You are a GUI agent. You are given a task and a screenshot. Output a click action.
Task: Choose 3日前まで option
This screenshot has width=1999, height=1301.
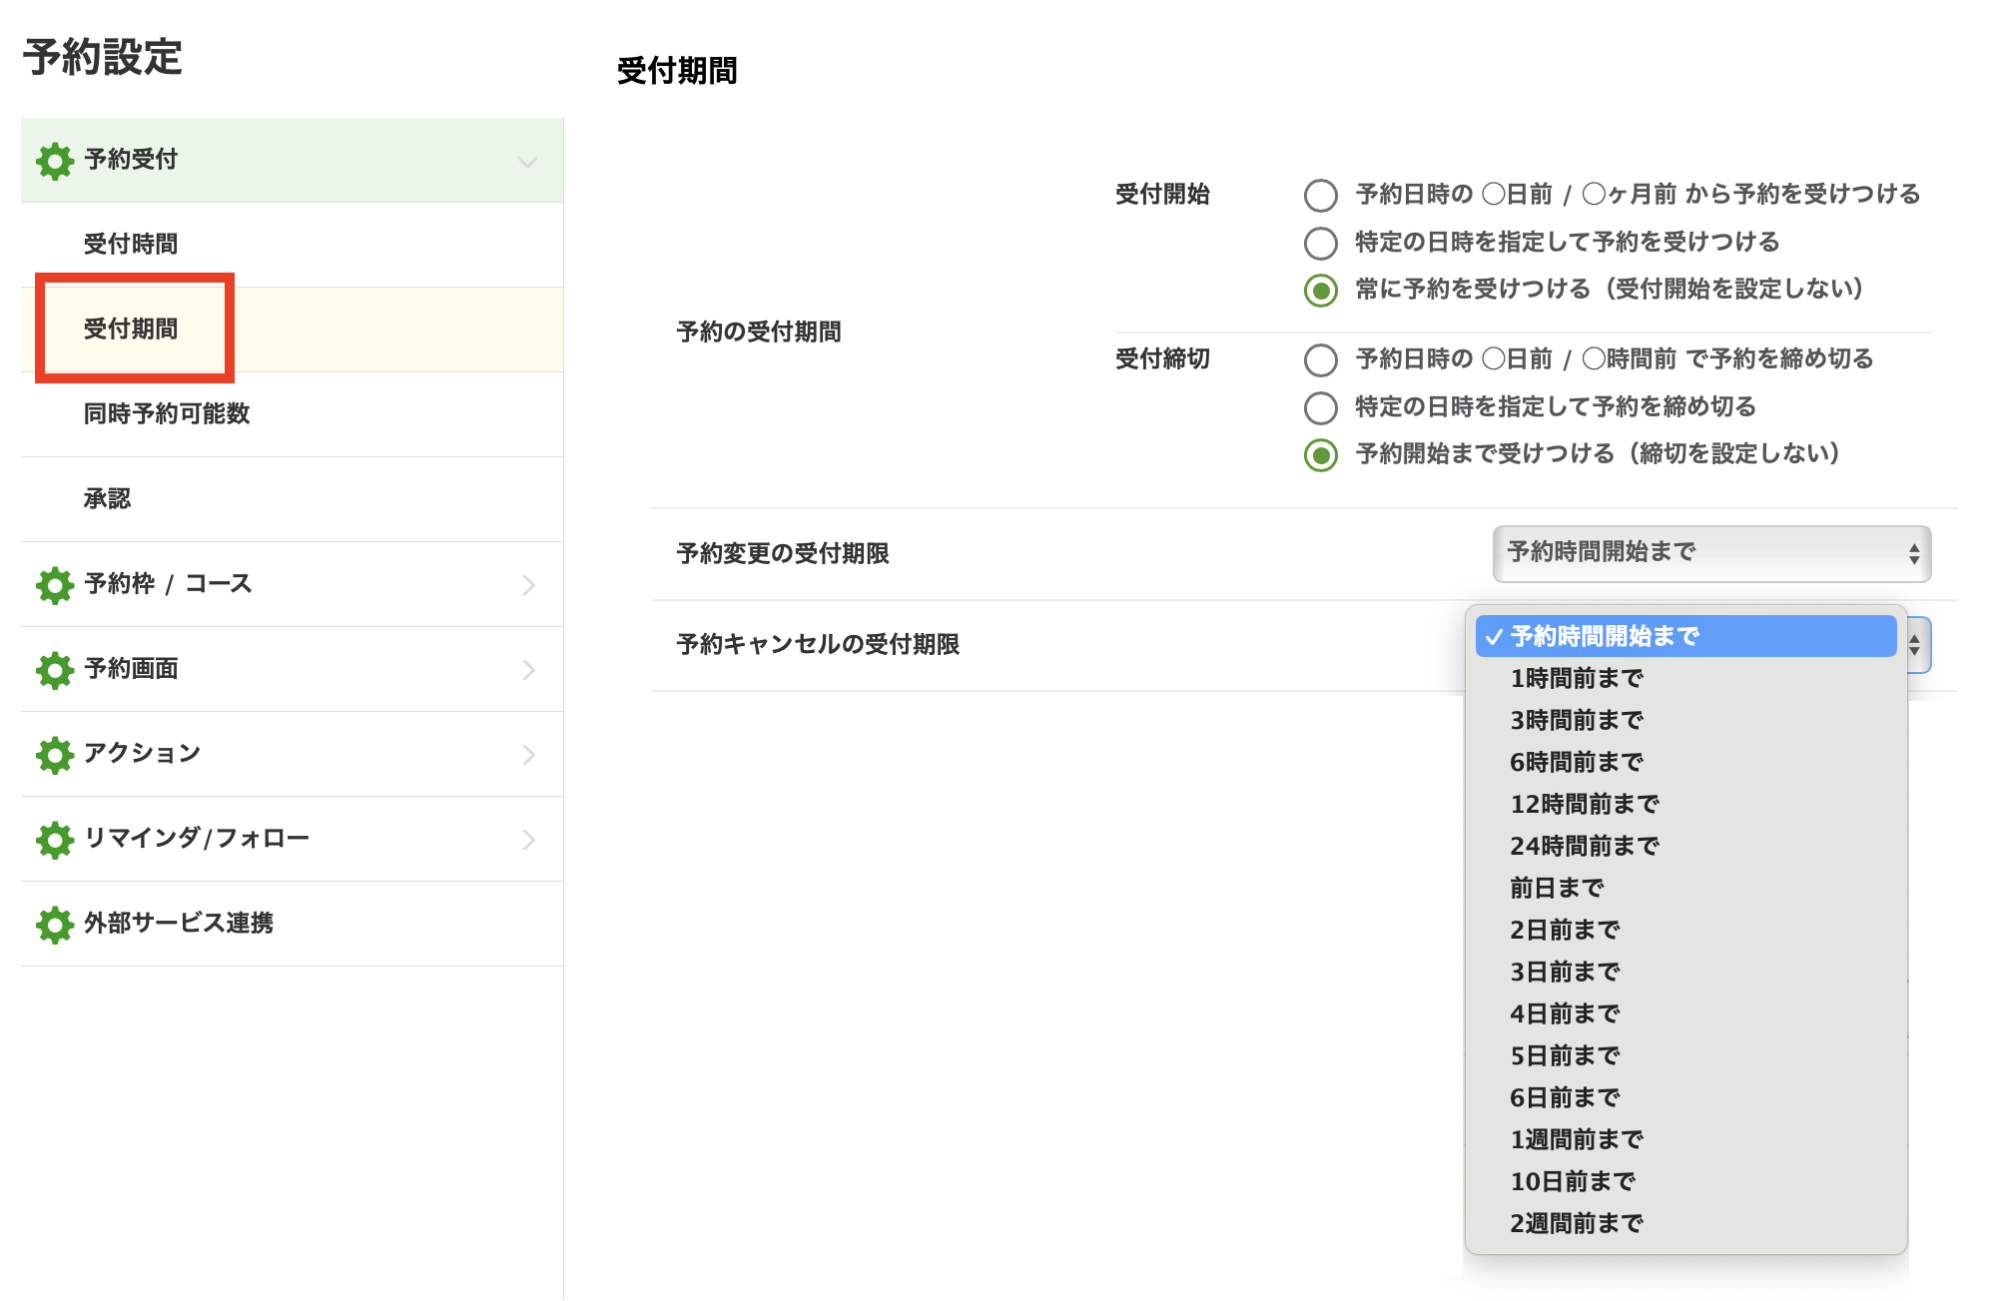tap(1685, 972)
